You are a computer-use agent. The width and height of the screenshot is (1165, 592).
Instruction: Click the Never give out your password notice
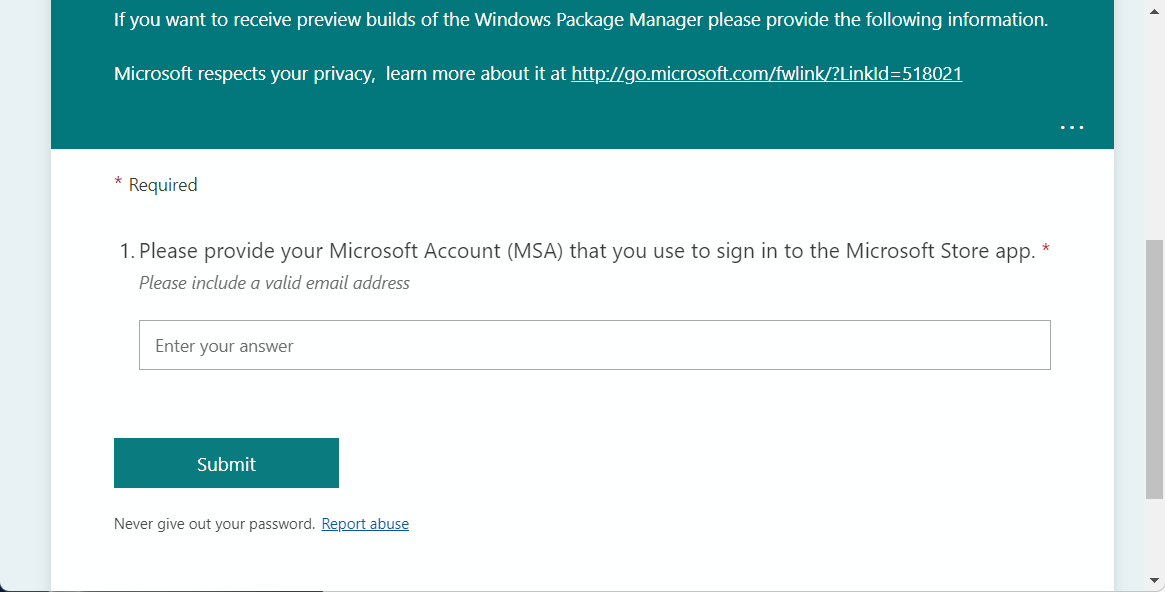[212, 523]
